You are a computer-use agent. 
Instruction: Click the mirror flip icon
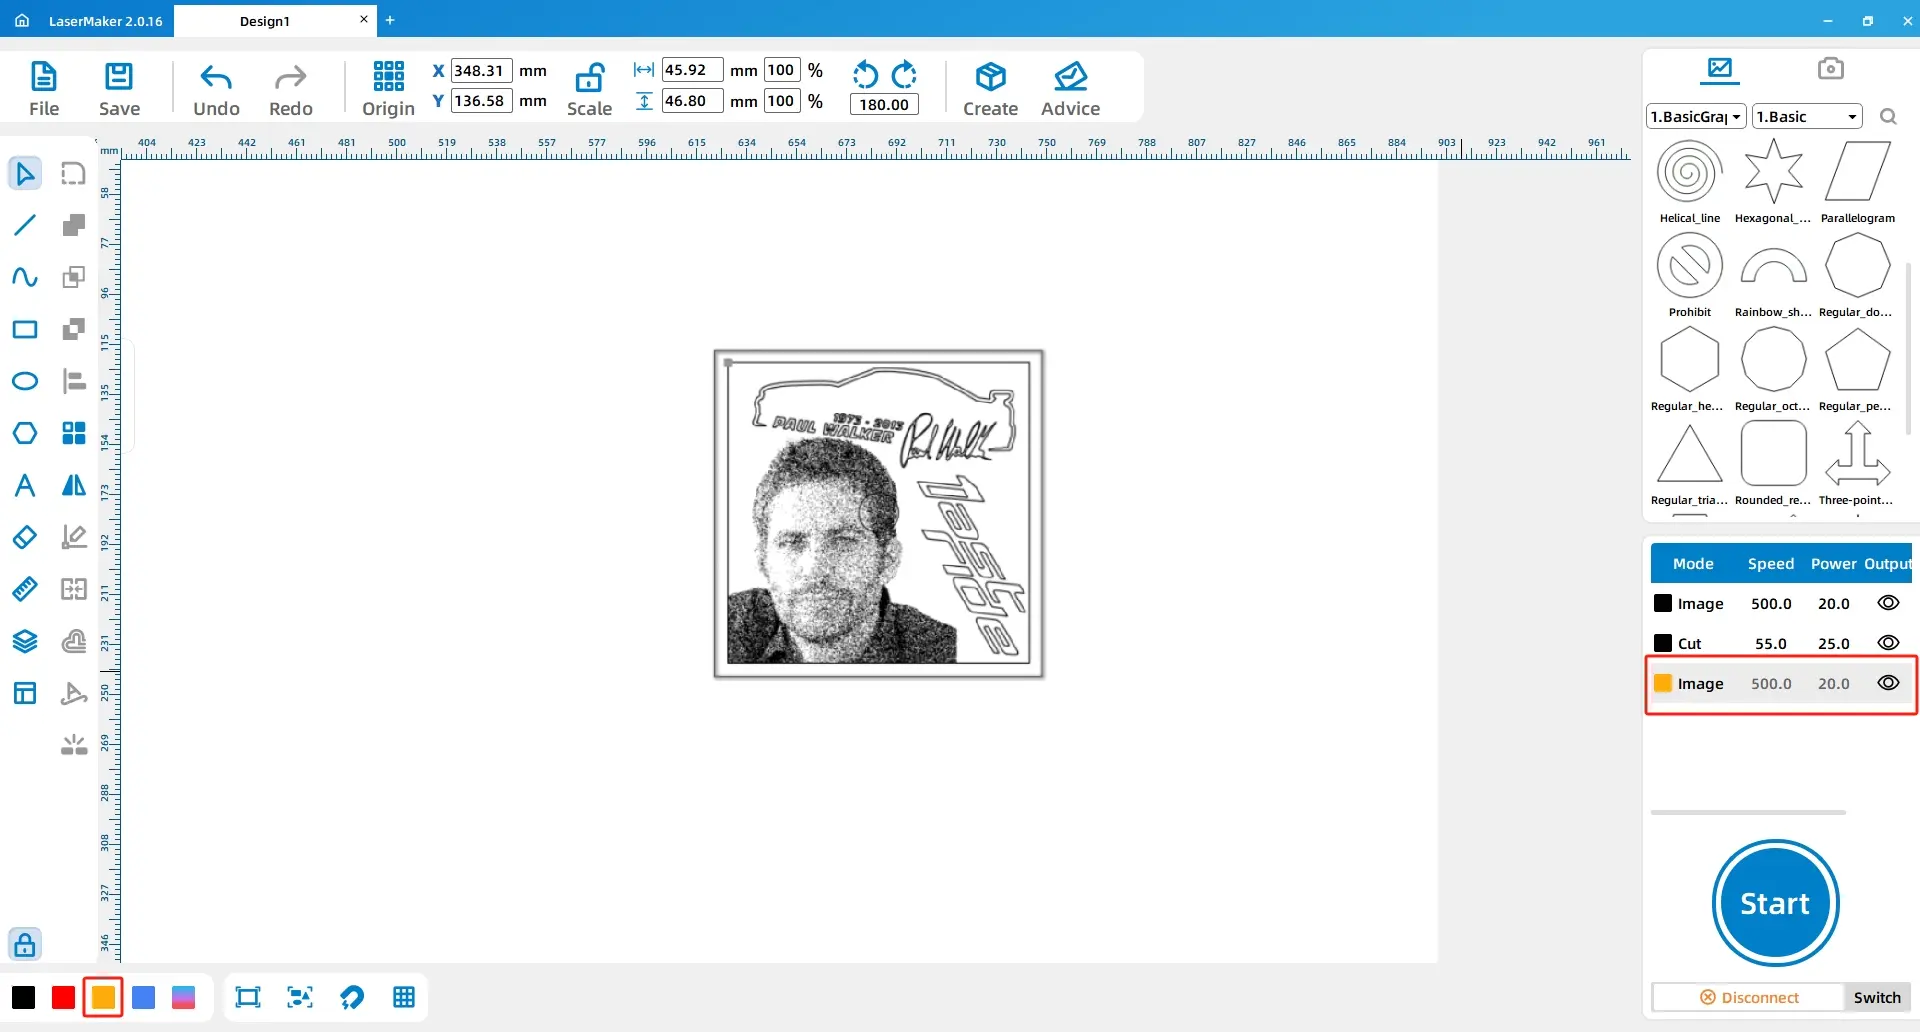coord(74,485)
